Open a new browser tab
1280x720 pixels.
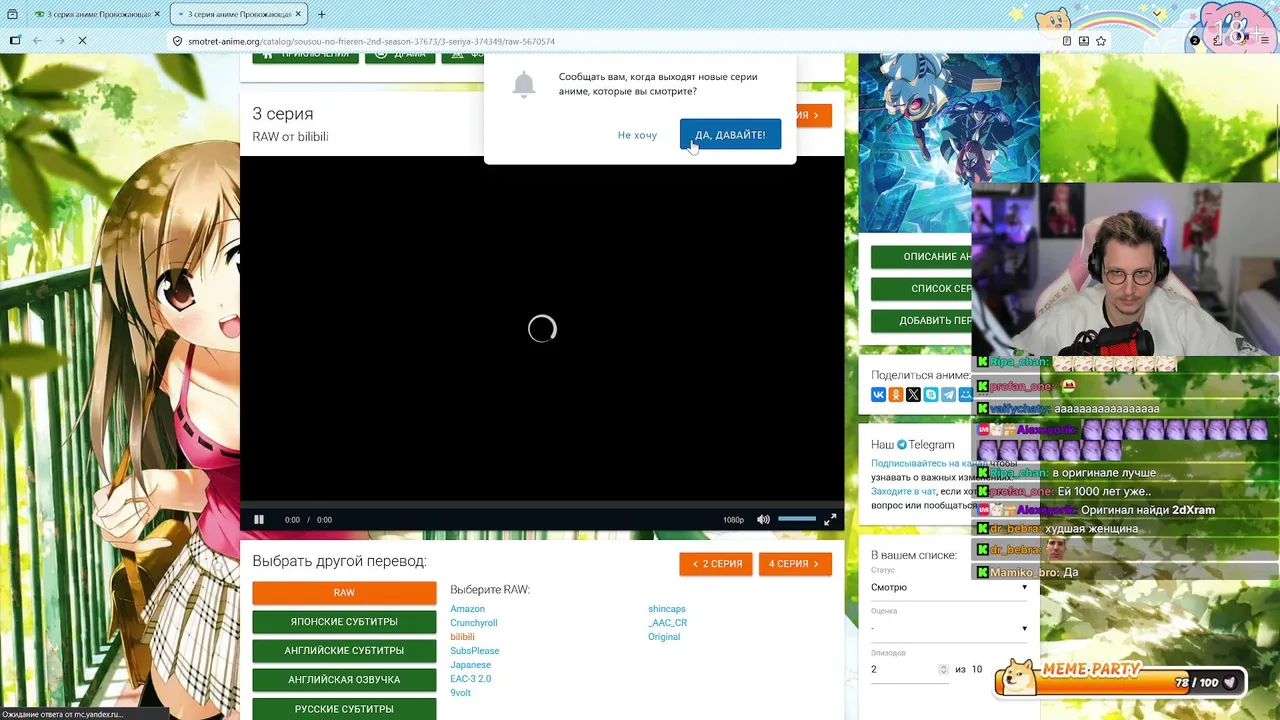tap(321, 14)
